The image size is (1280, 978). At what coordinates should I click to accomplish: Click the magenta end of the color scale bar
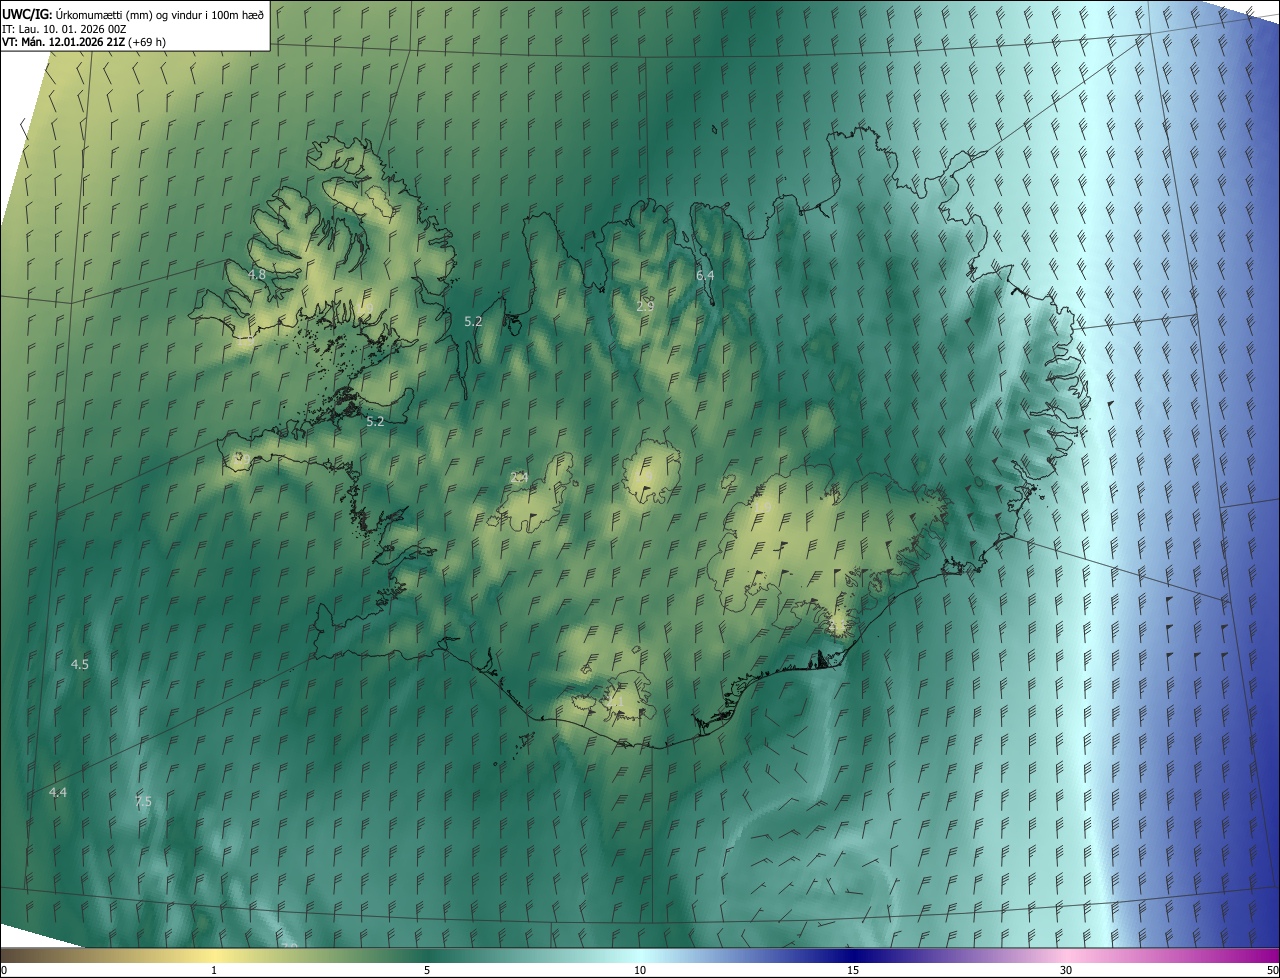[x=1260, y=955]
